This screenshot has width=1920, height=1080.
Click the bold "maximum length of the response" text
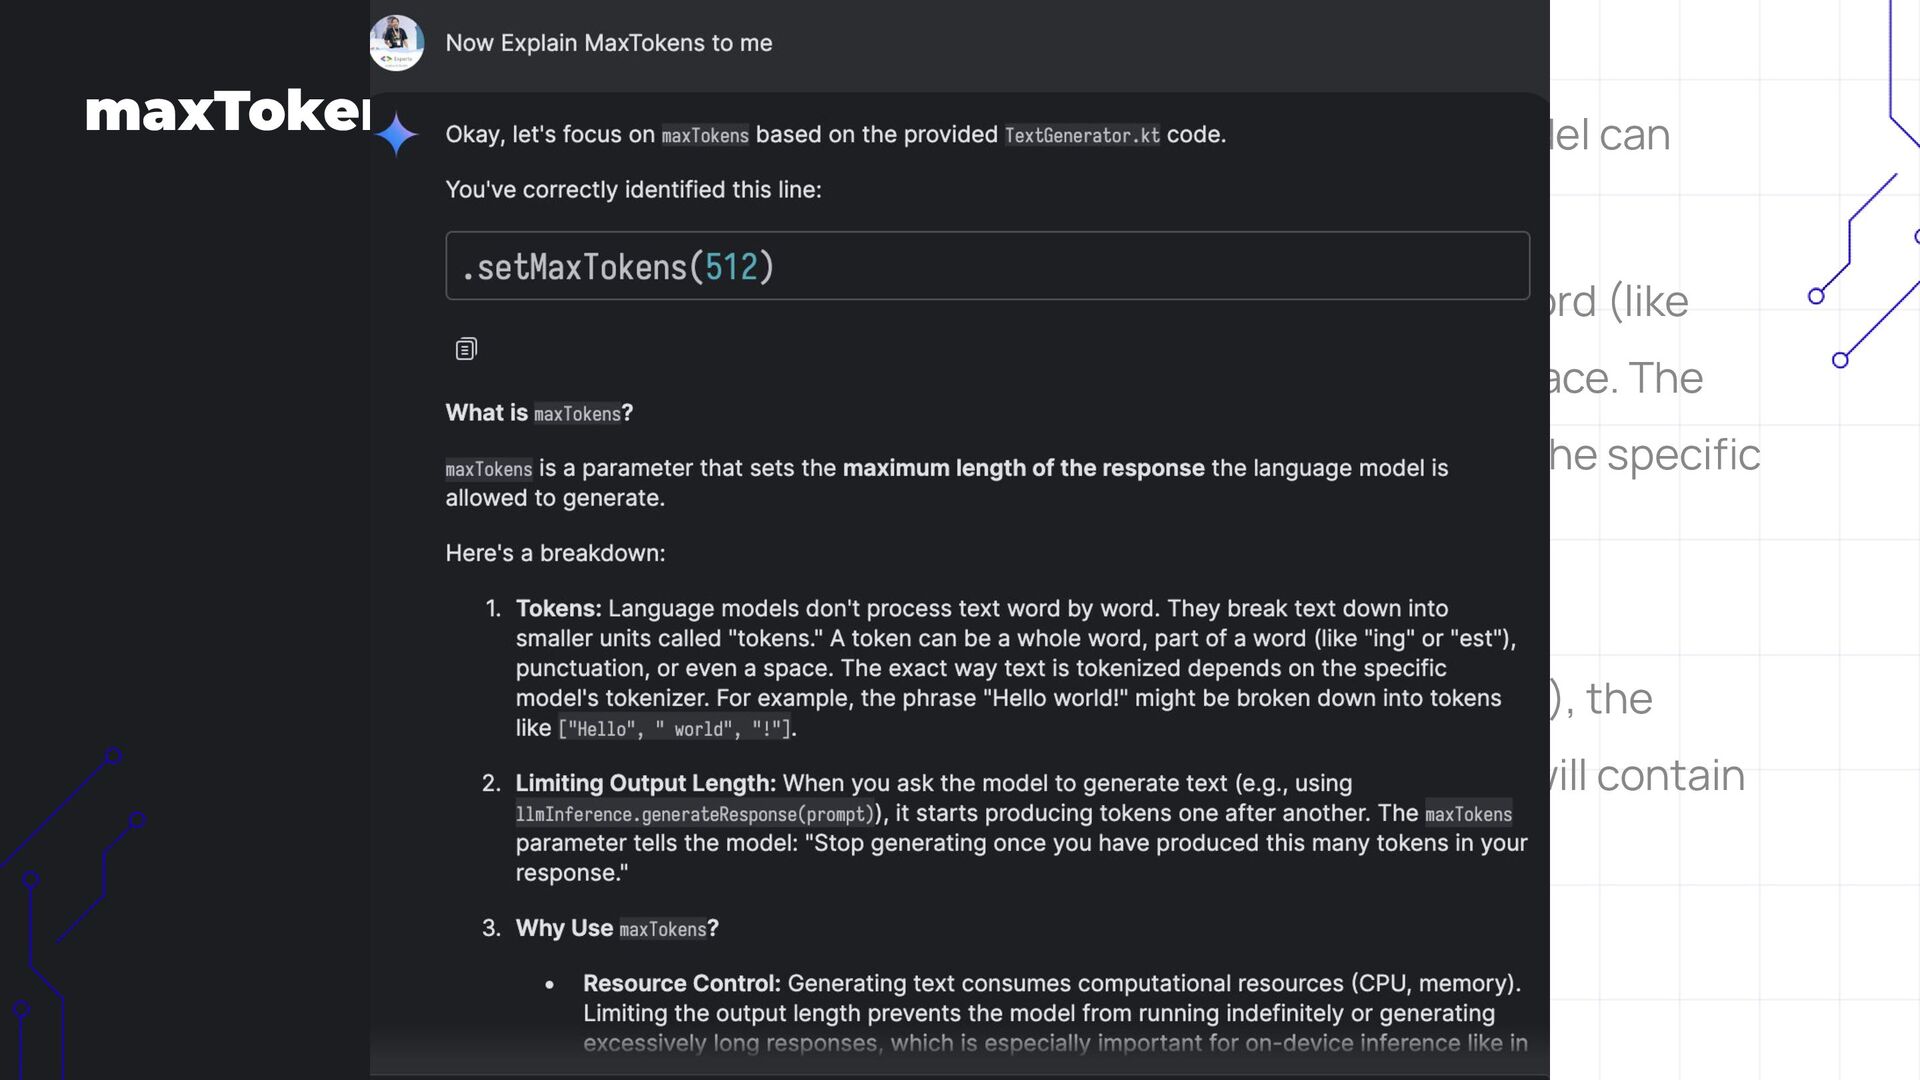tap(1023, 468)
